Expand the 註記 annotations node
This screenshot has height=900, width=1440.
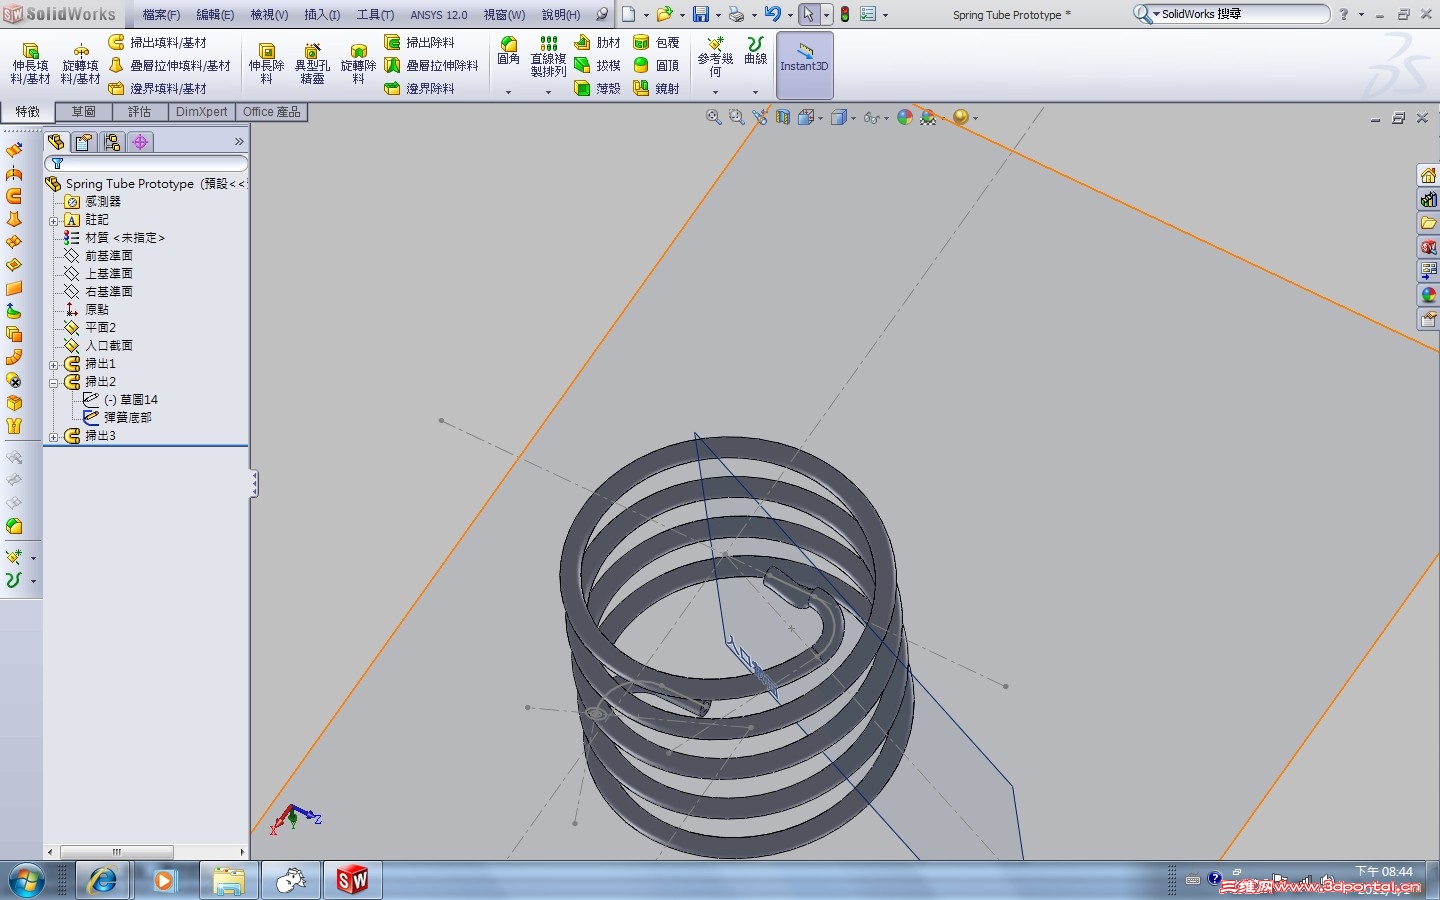coord(54,220)
